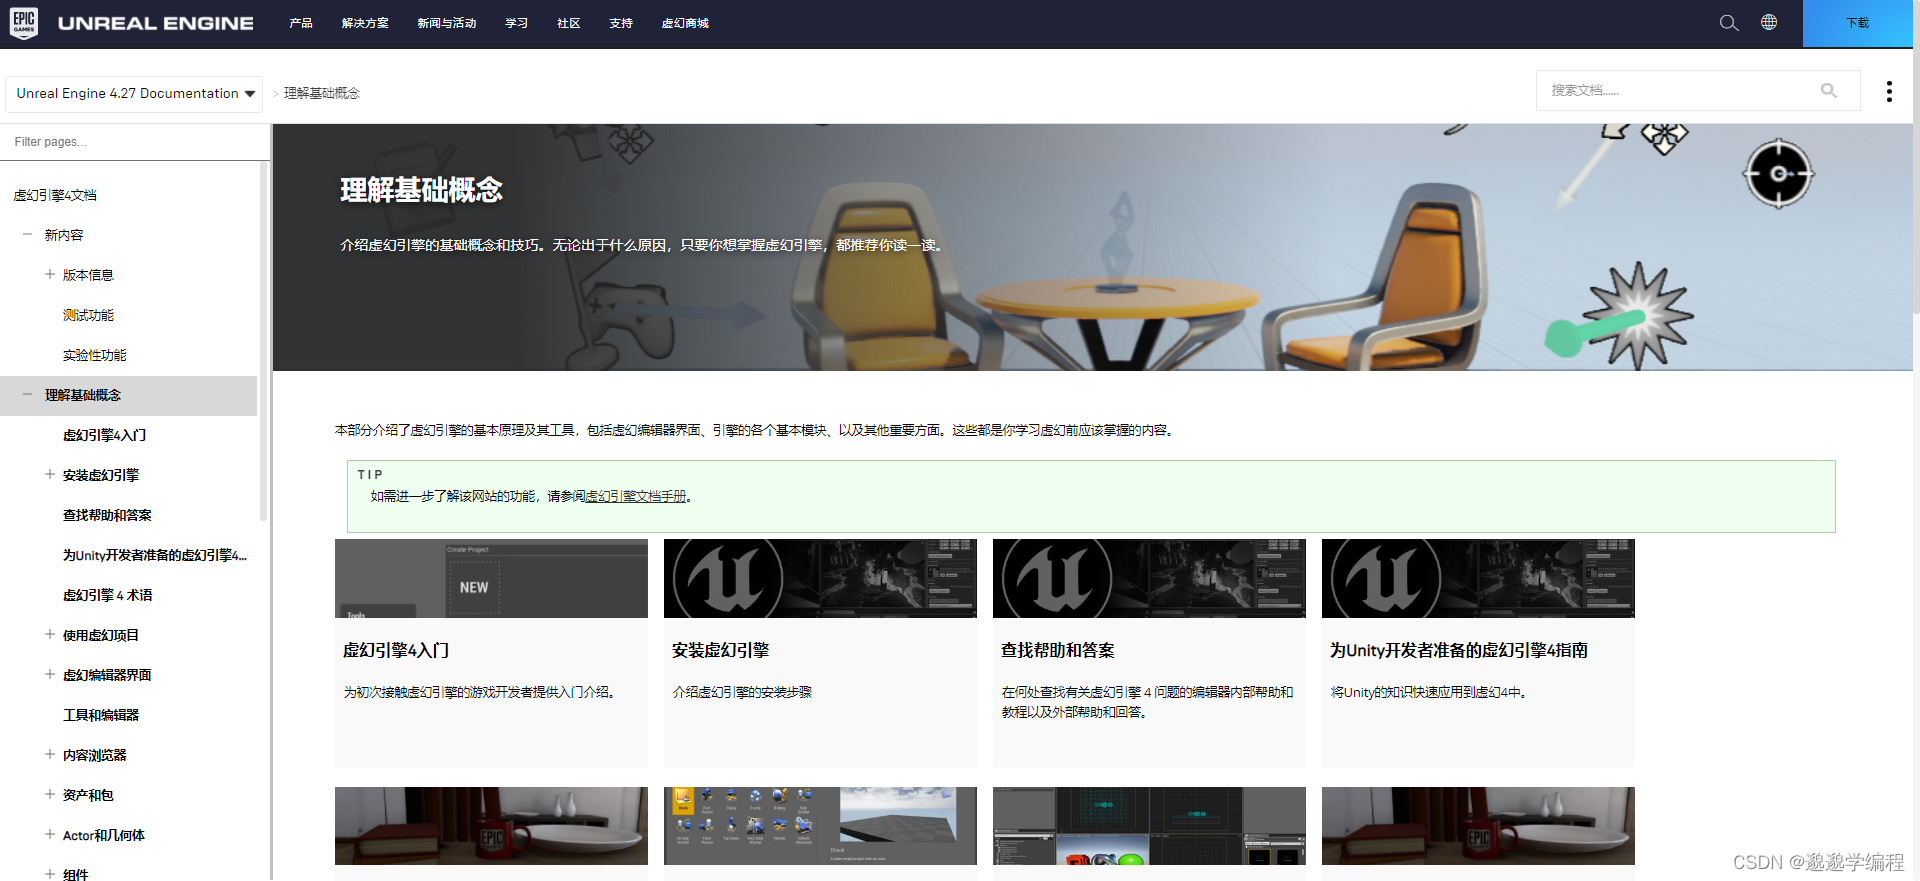
Task: Open Unreal Engine 4.27 Documentation version dropdown
Action: (134, 94)
